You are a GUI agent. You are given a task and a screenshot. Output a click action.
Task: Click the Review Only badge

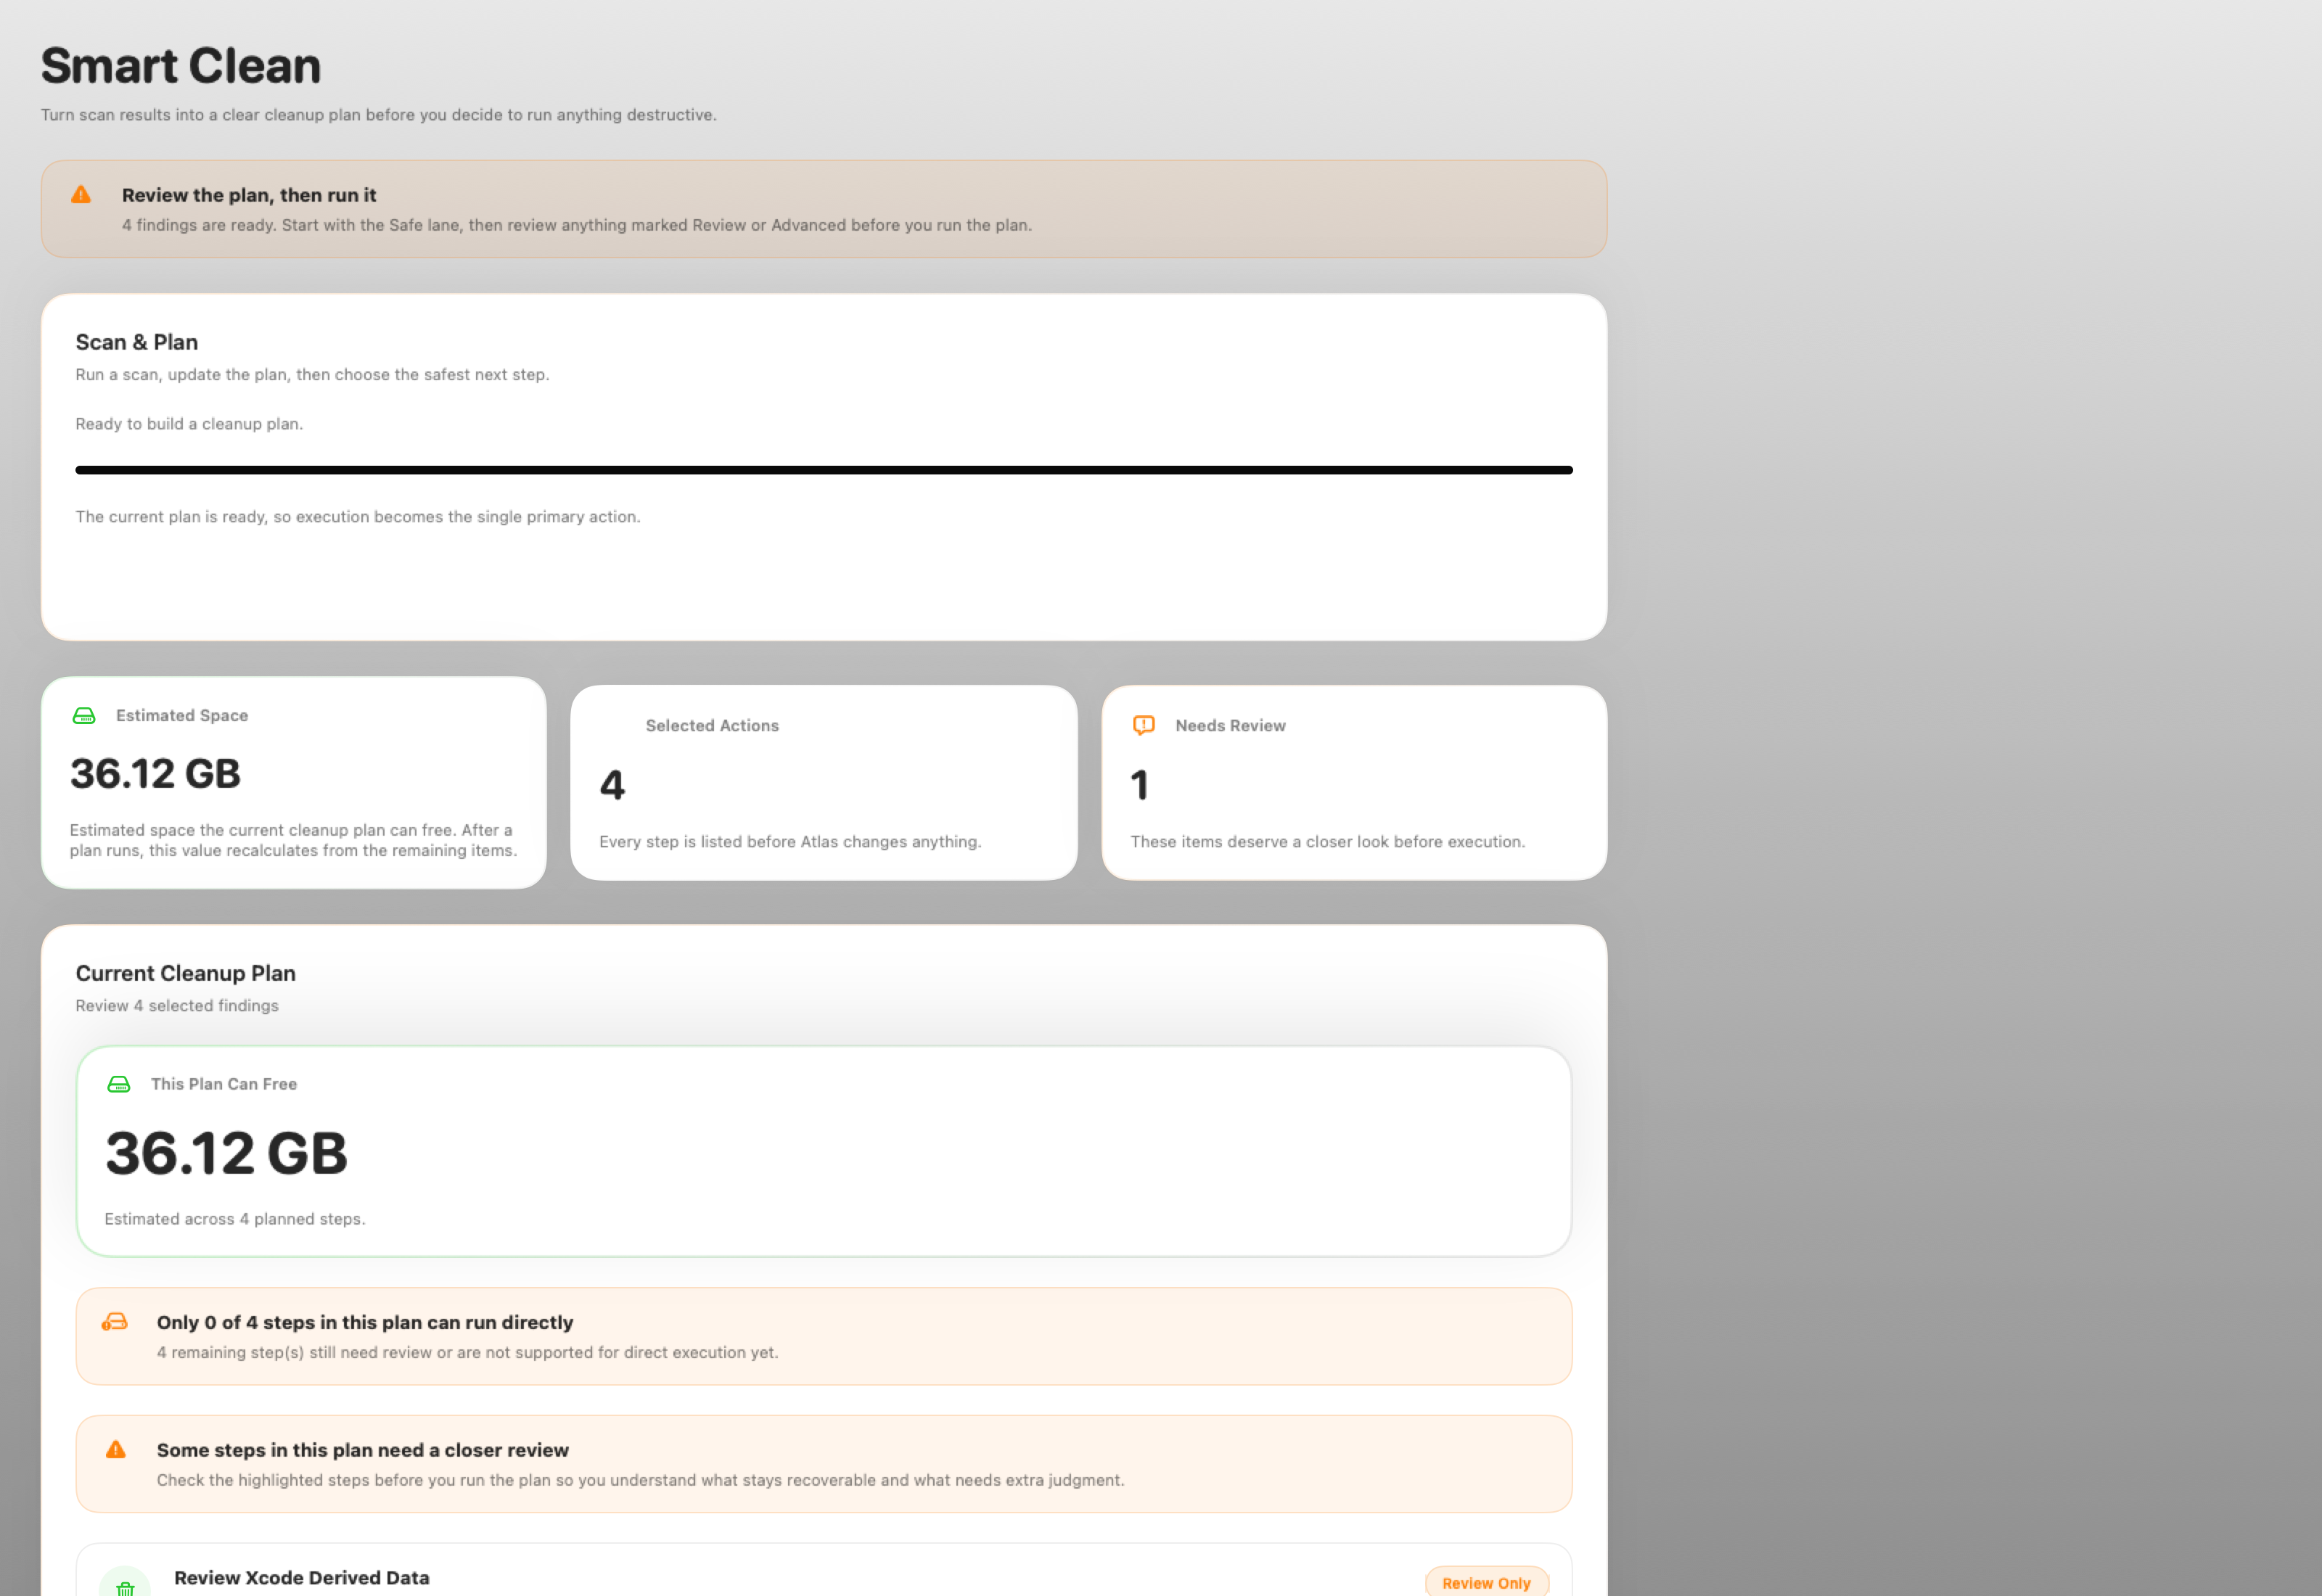1485,1583
